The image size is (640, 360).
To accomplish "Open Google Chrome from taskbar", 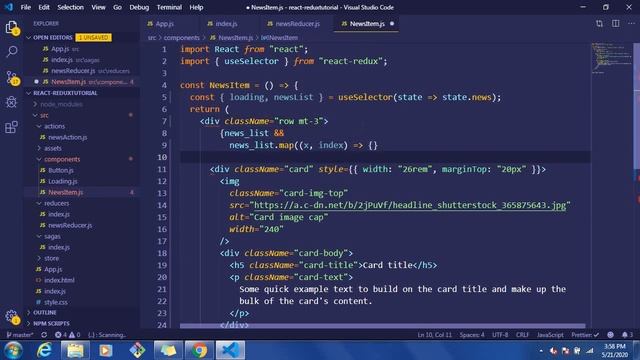I will coord(199,350).
